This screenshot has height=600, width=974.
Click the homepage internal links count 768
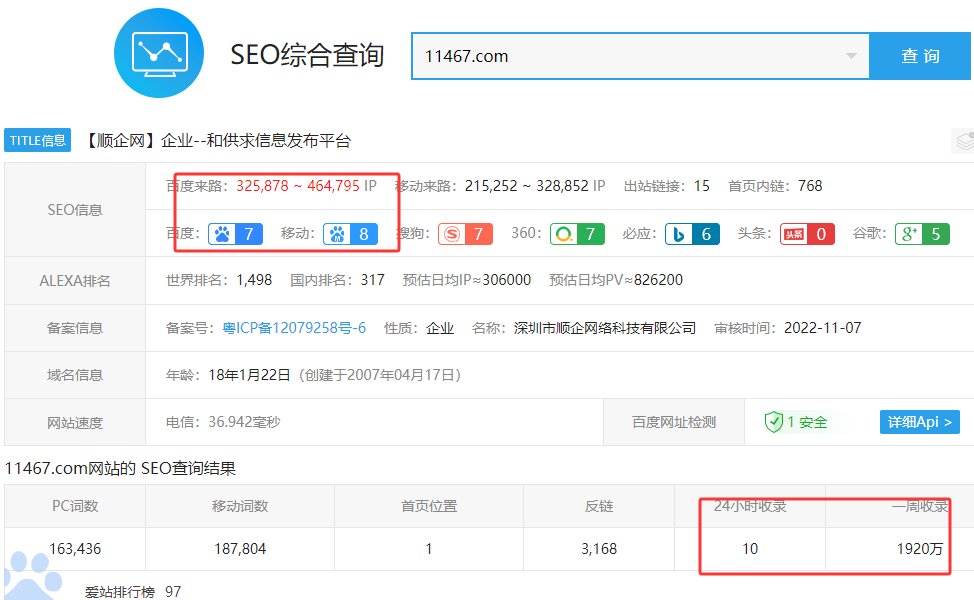[x=810, y=186]
